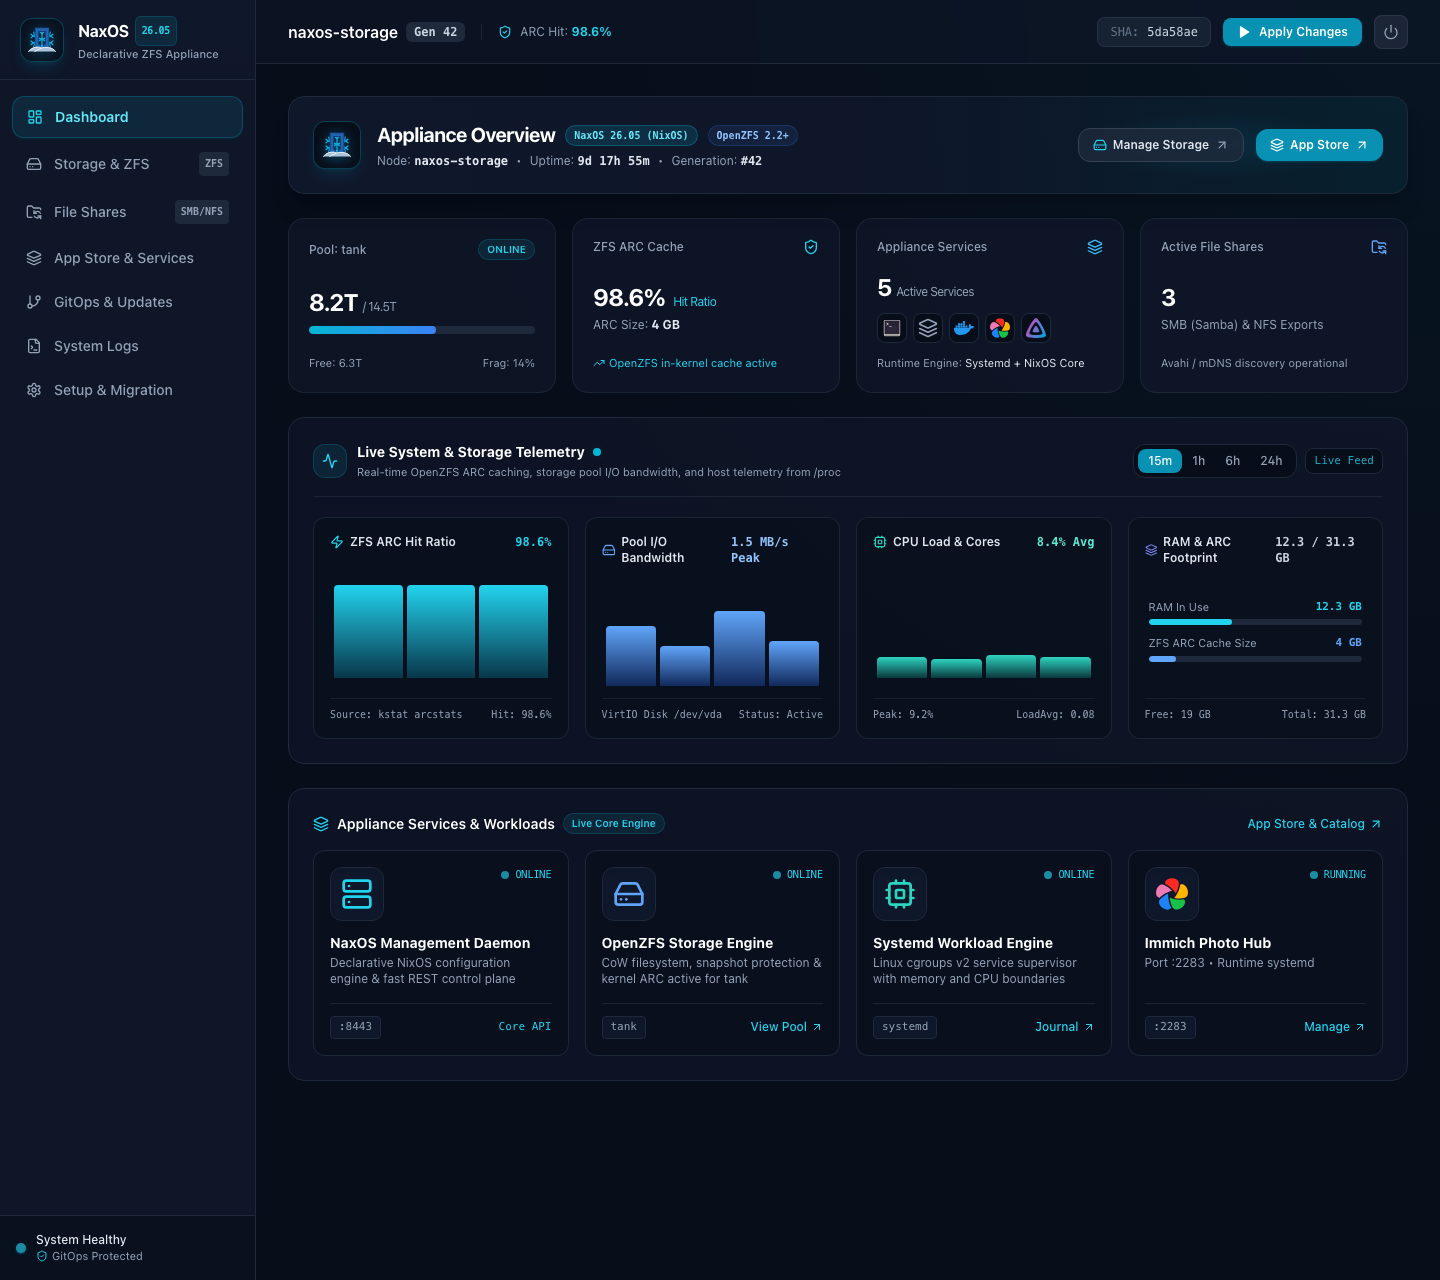Viewport: 1440px width, 1280px height.
Task: Open GitOps & Updates page
Action: click(127, 302)
